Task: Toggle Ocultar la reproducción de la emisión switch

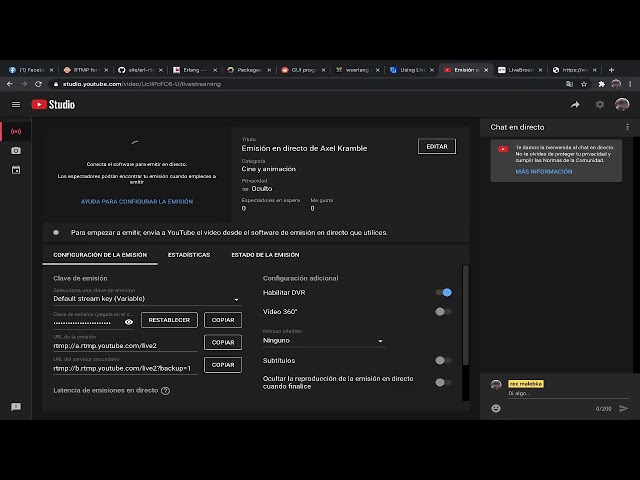Action: (444, 382)
